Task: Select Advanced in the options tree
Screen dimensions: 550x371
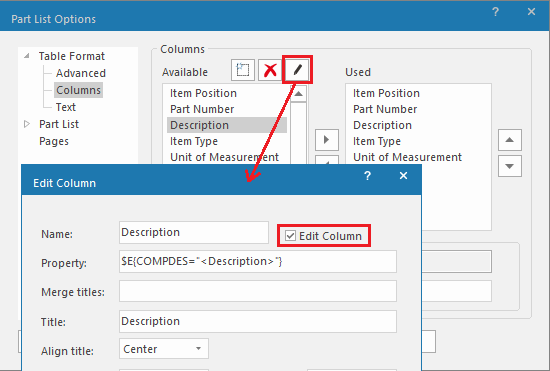Action: 81,73
